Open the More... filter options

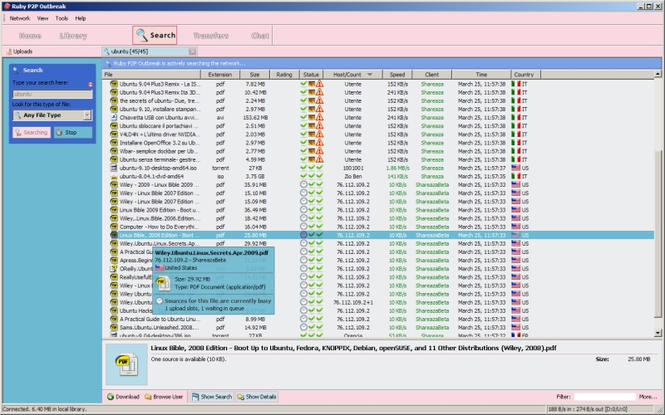648,397
